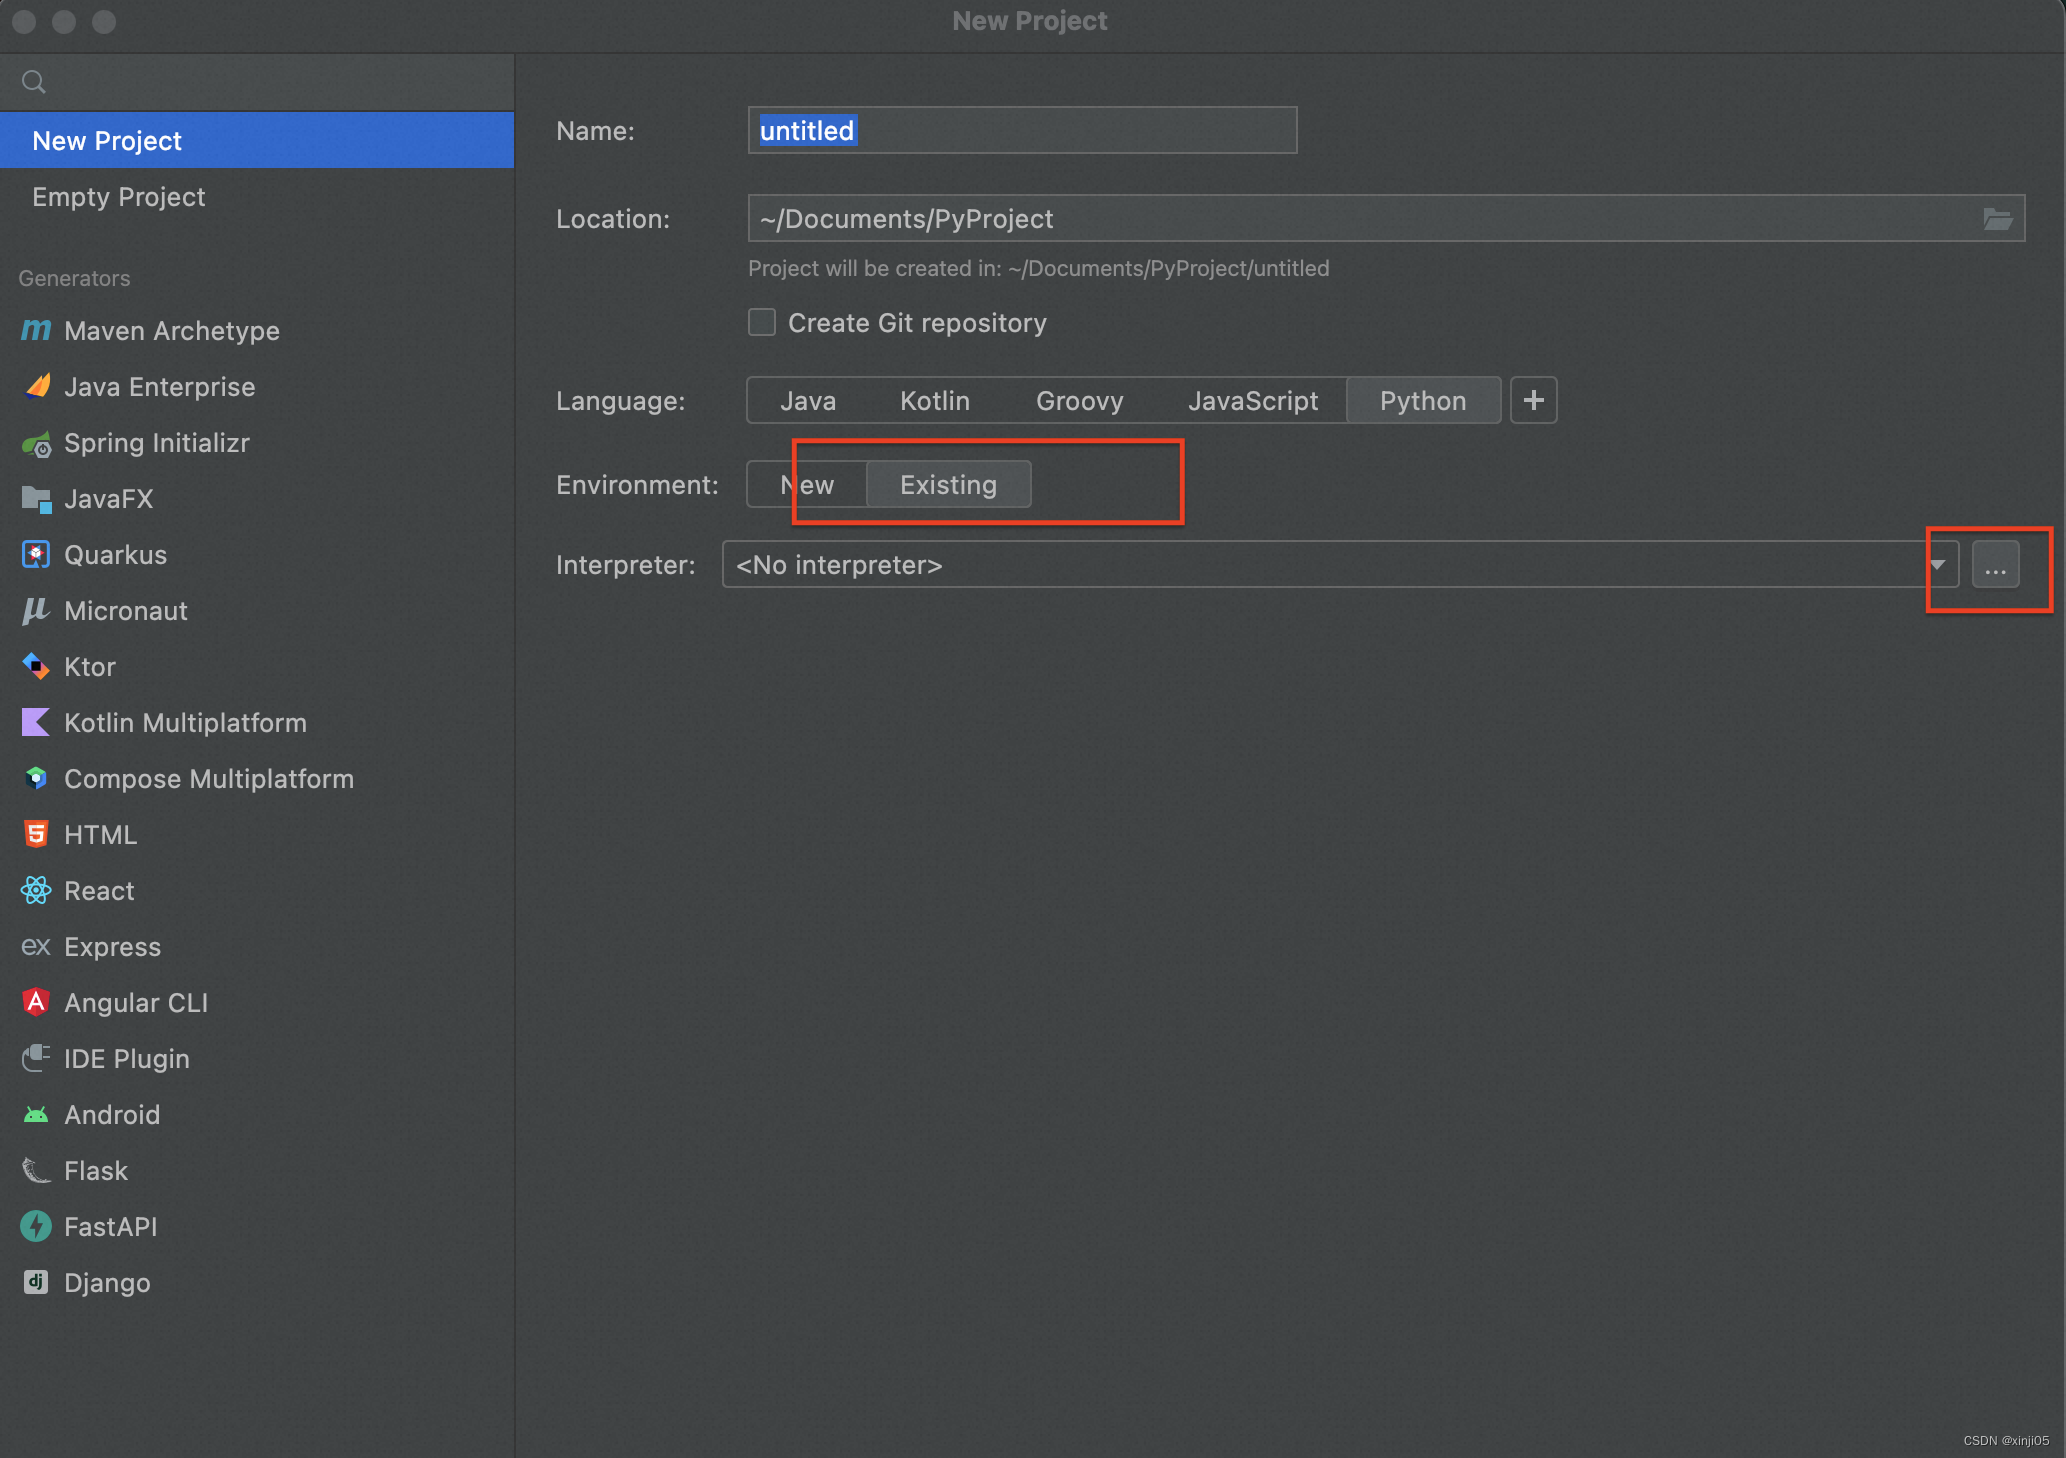The width and height of the screenshot is (2066, 1458).
Task: Choose JavaScript as the language
Action: coord(1252,401)
